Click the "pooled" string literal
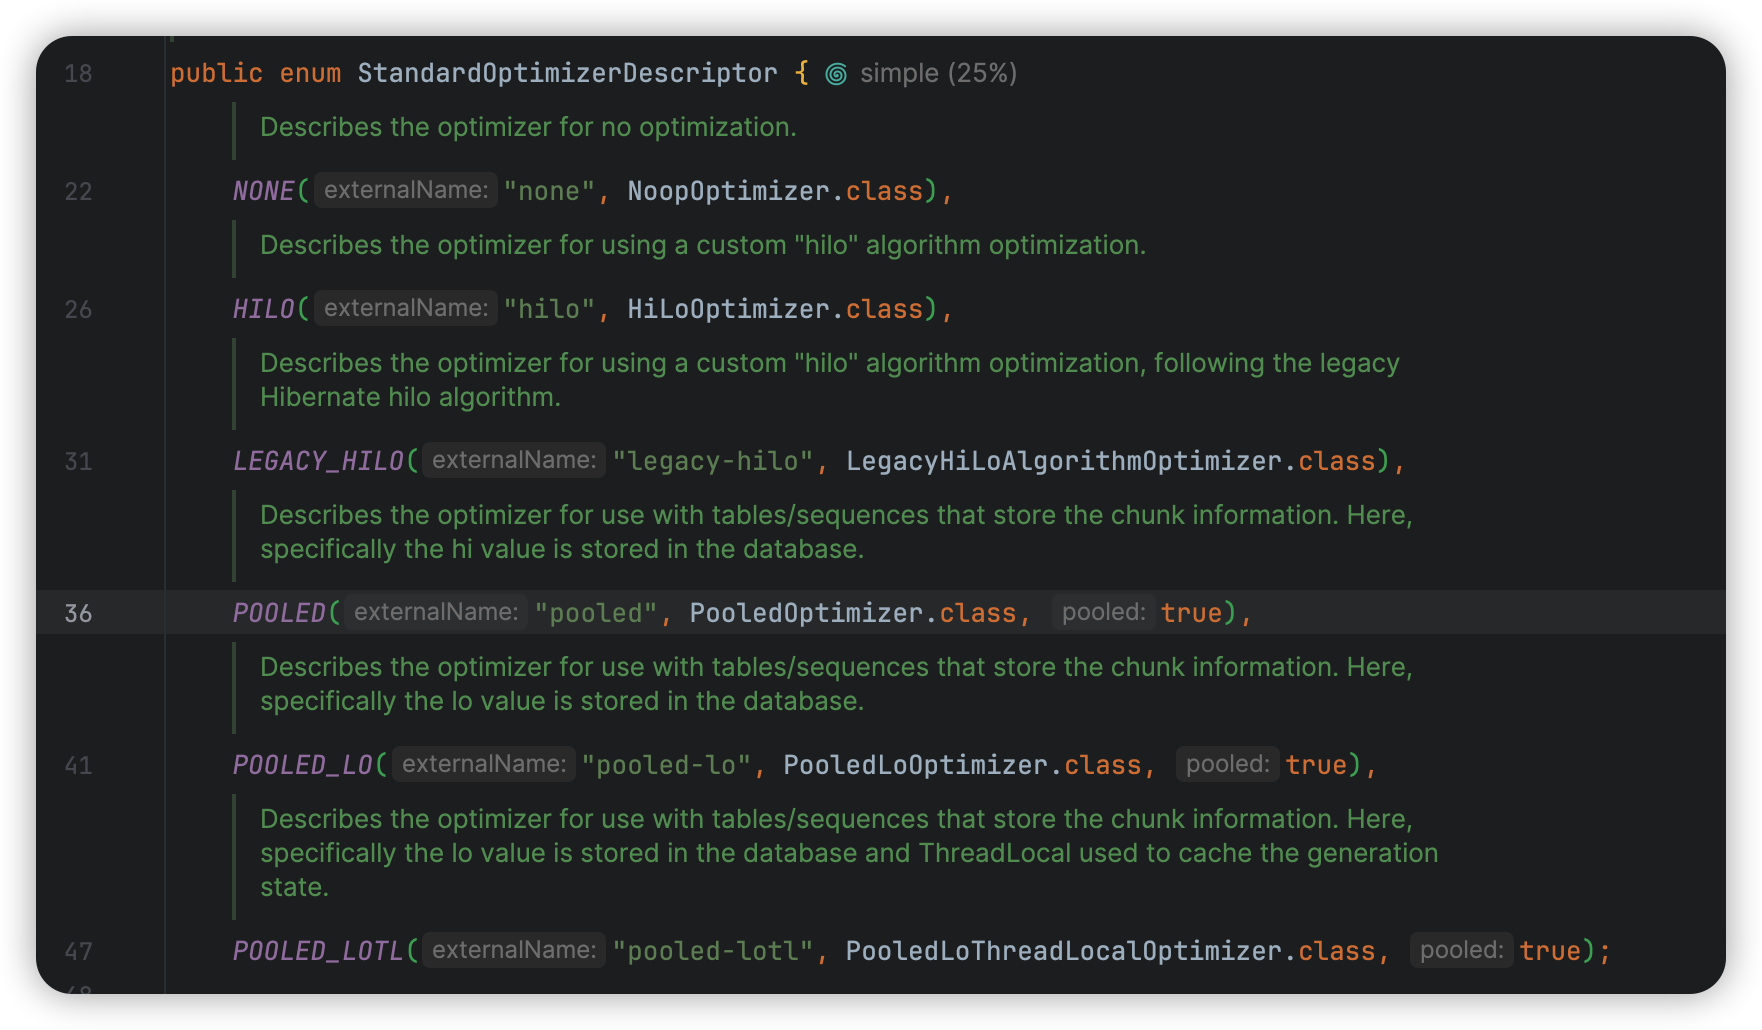This screenshot has width=1762, height=1030. [596, 613]
